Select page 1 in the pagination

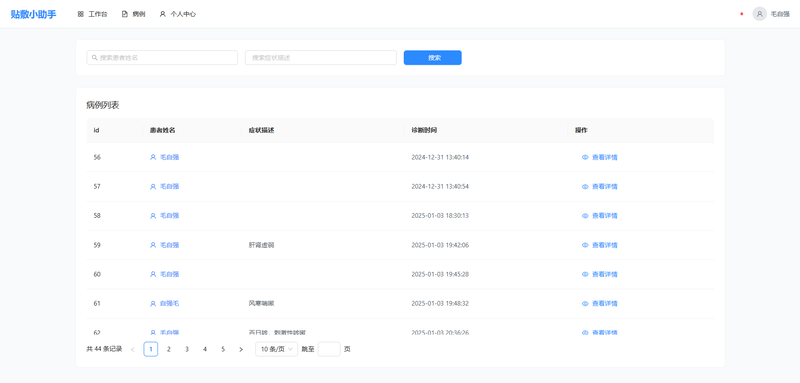click(x=151, y=349)
